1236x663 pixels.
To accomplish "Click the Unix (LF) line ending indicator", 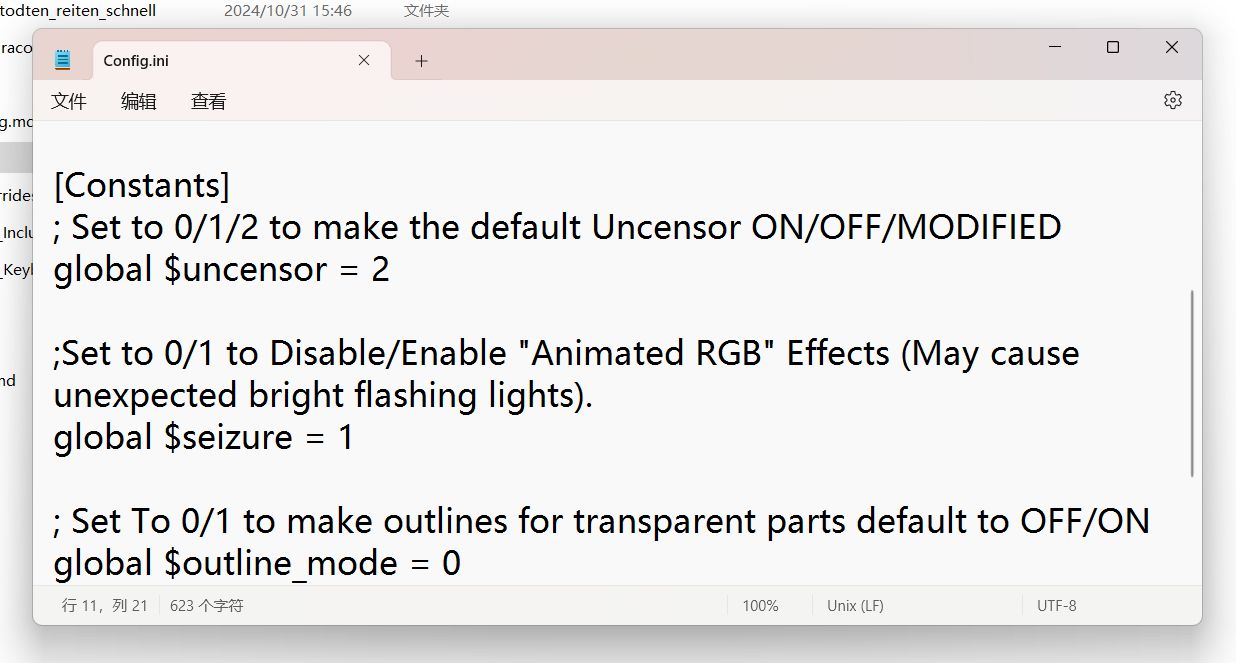I will (x=855, y=605).
